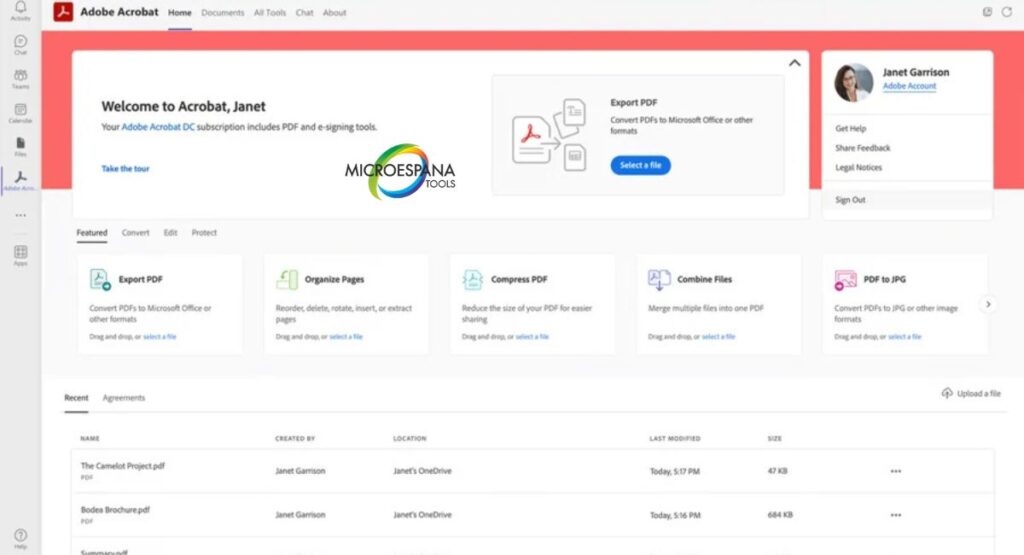
Task: Click Upload a file
Action: tap(970, 394)
